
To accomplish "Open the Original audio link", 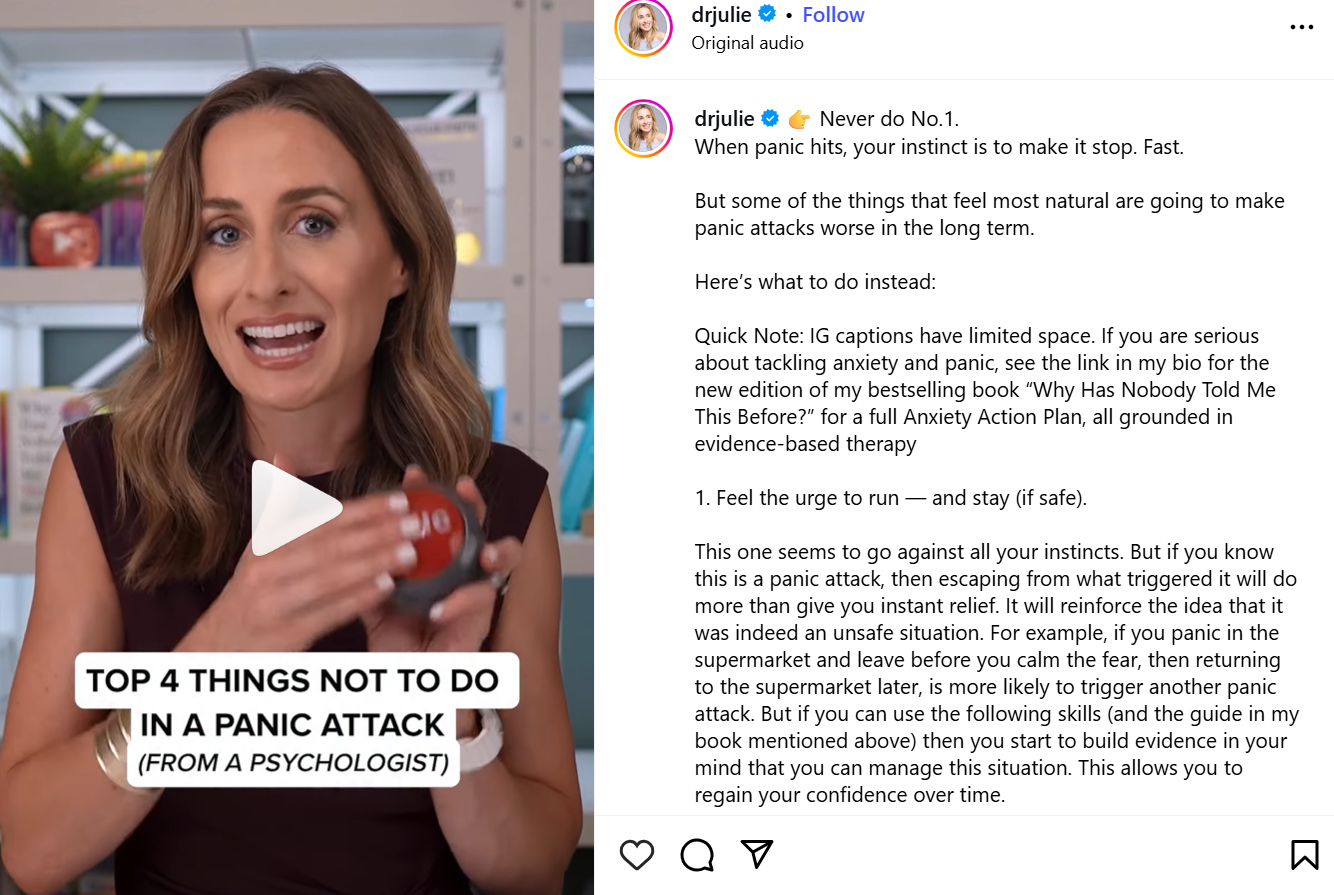I will [x=747, y=43].
